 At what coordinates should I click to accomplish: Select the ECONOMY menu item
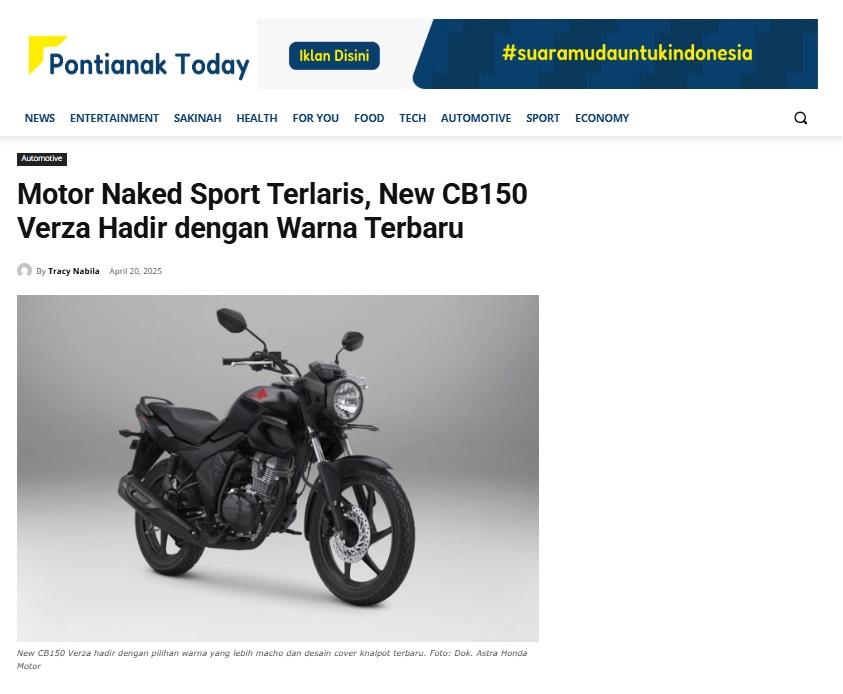(x=602, y=118)
